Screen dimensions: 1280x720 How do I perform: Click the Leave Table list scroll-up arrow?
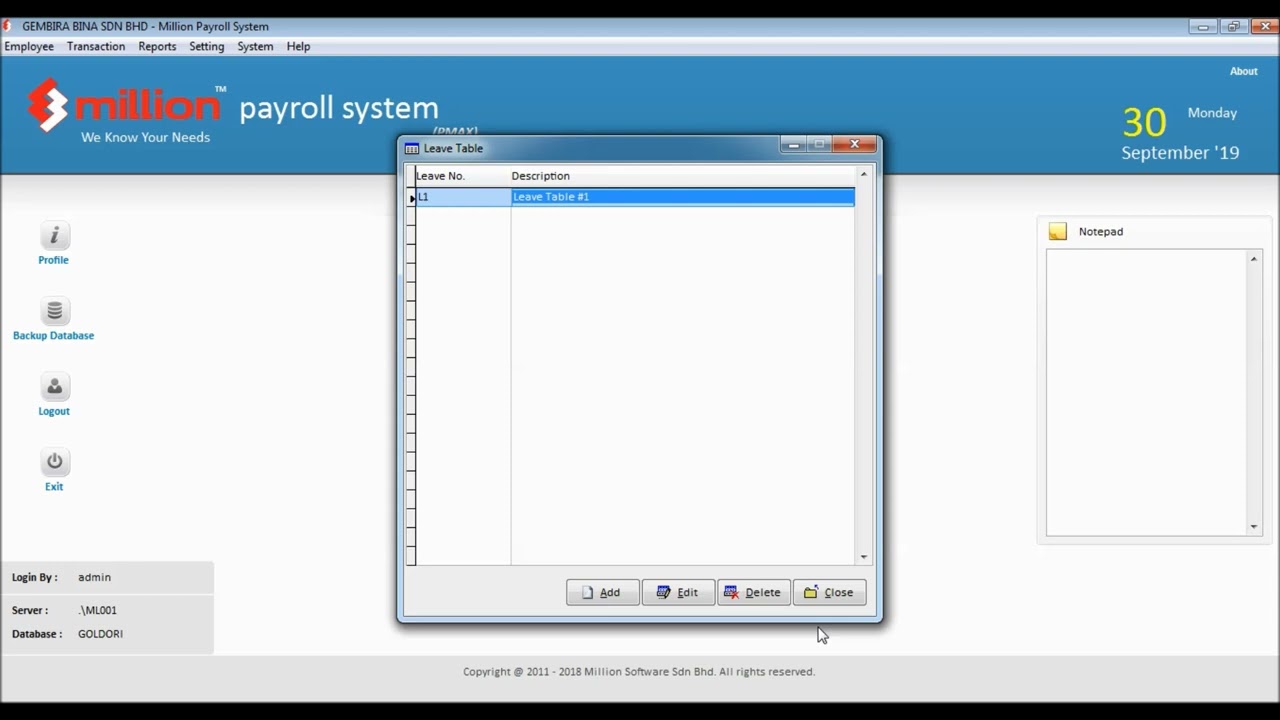point(864,175)
